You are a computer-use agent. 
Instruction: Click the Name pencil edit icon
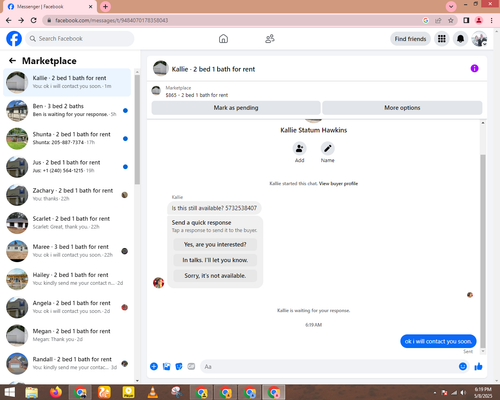(x=328, y=148)
